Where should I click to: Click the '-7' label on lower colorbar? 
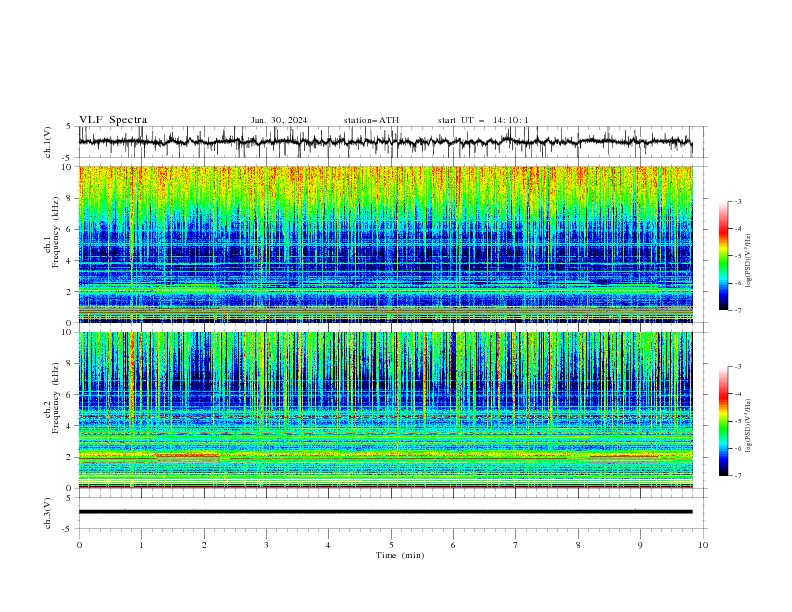tap(737, 475)
